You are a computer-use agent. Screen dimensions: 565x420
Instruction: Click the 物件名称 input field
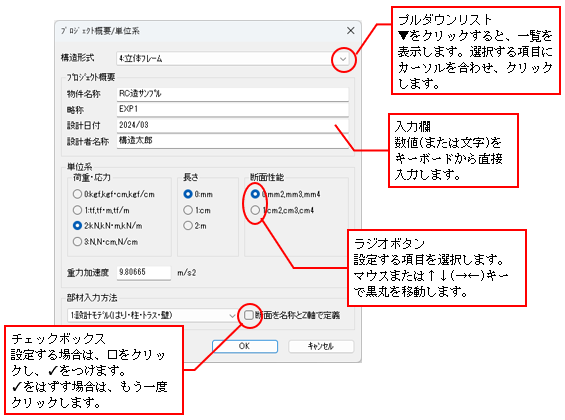233,94
